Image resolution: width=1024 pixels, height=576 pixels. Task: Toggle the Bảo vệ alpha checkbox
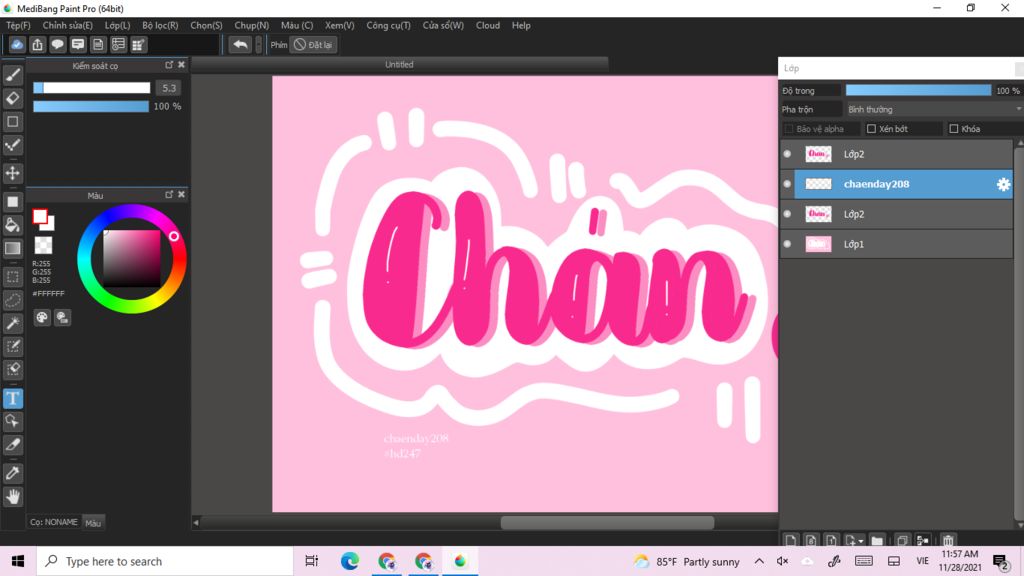point(789,129)
